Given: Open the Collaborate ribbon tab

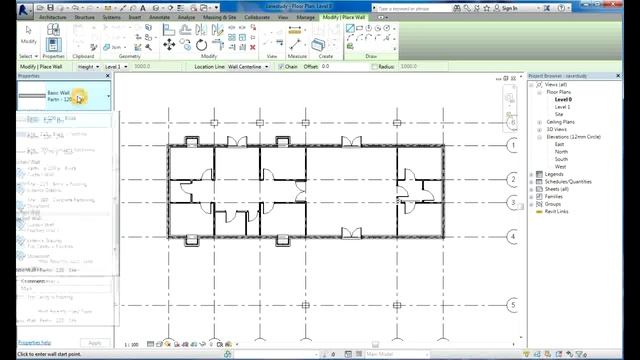Looking at the screenshot, I should 257,18.
